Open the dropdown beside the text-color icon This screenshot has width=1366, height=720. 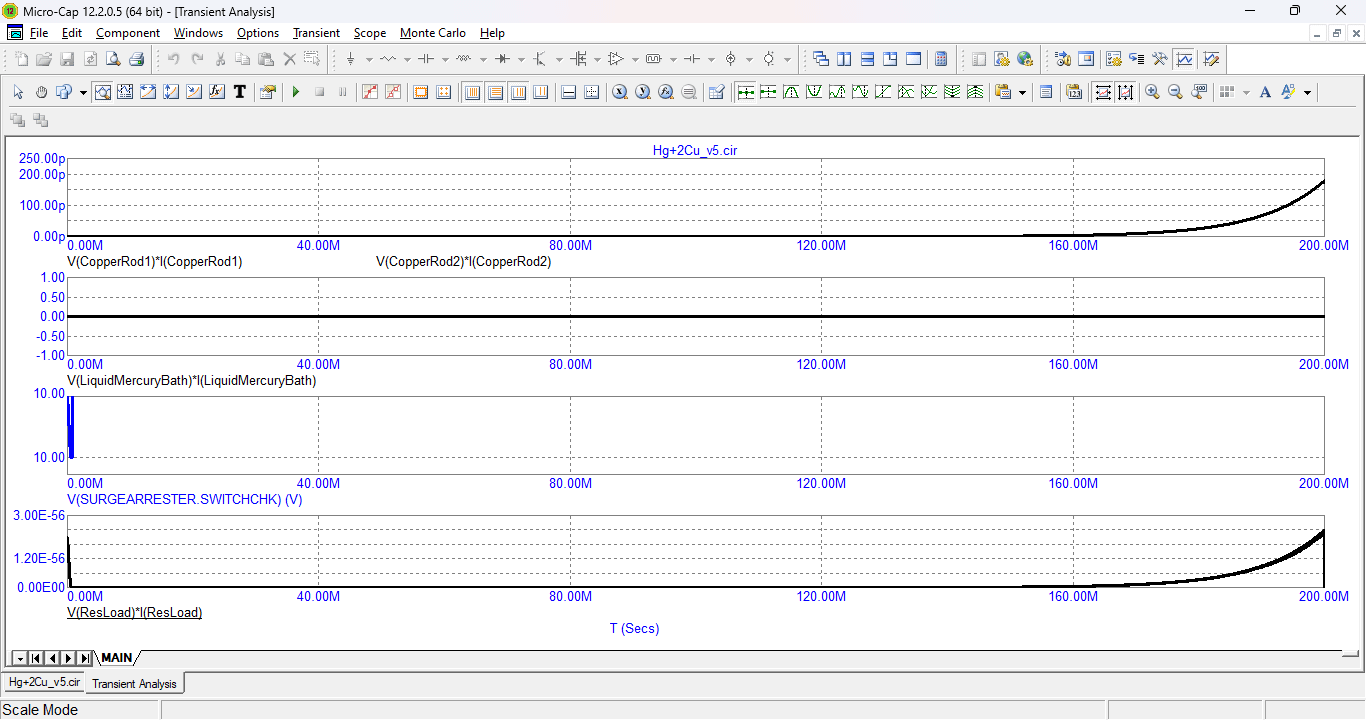tap(1307, 92)
